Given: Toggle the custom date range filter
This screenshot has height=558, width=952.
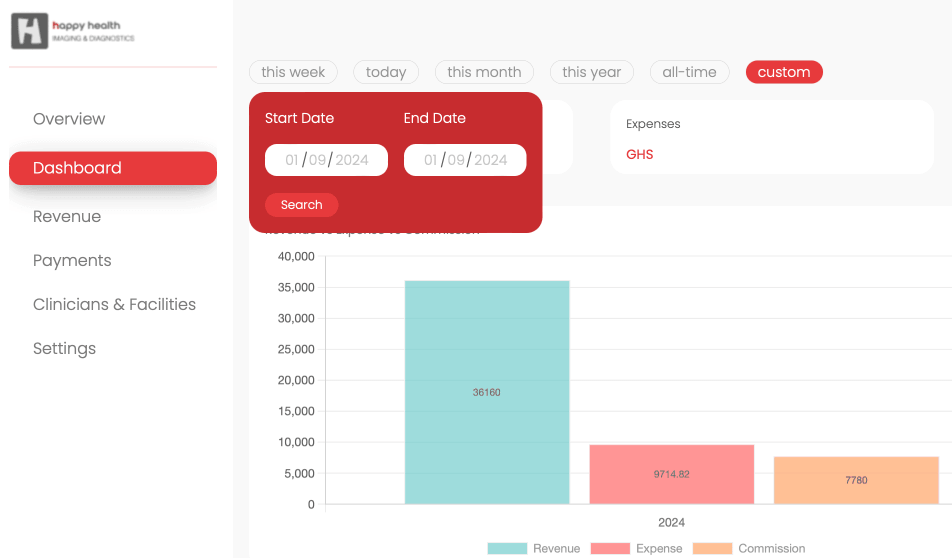Looking at the screenshot, I should [784, 72].
